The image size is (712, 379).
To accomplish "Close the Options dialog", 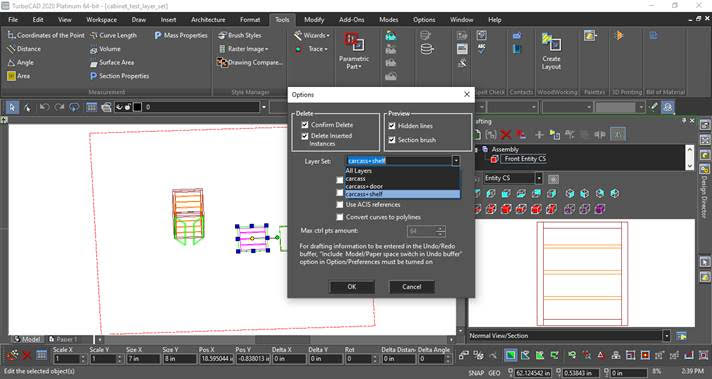I will (x=467, y=94).
